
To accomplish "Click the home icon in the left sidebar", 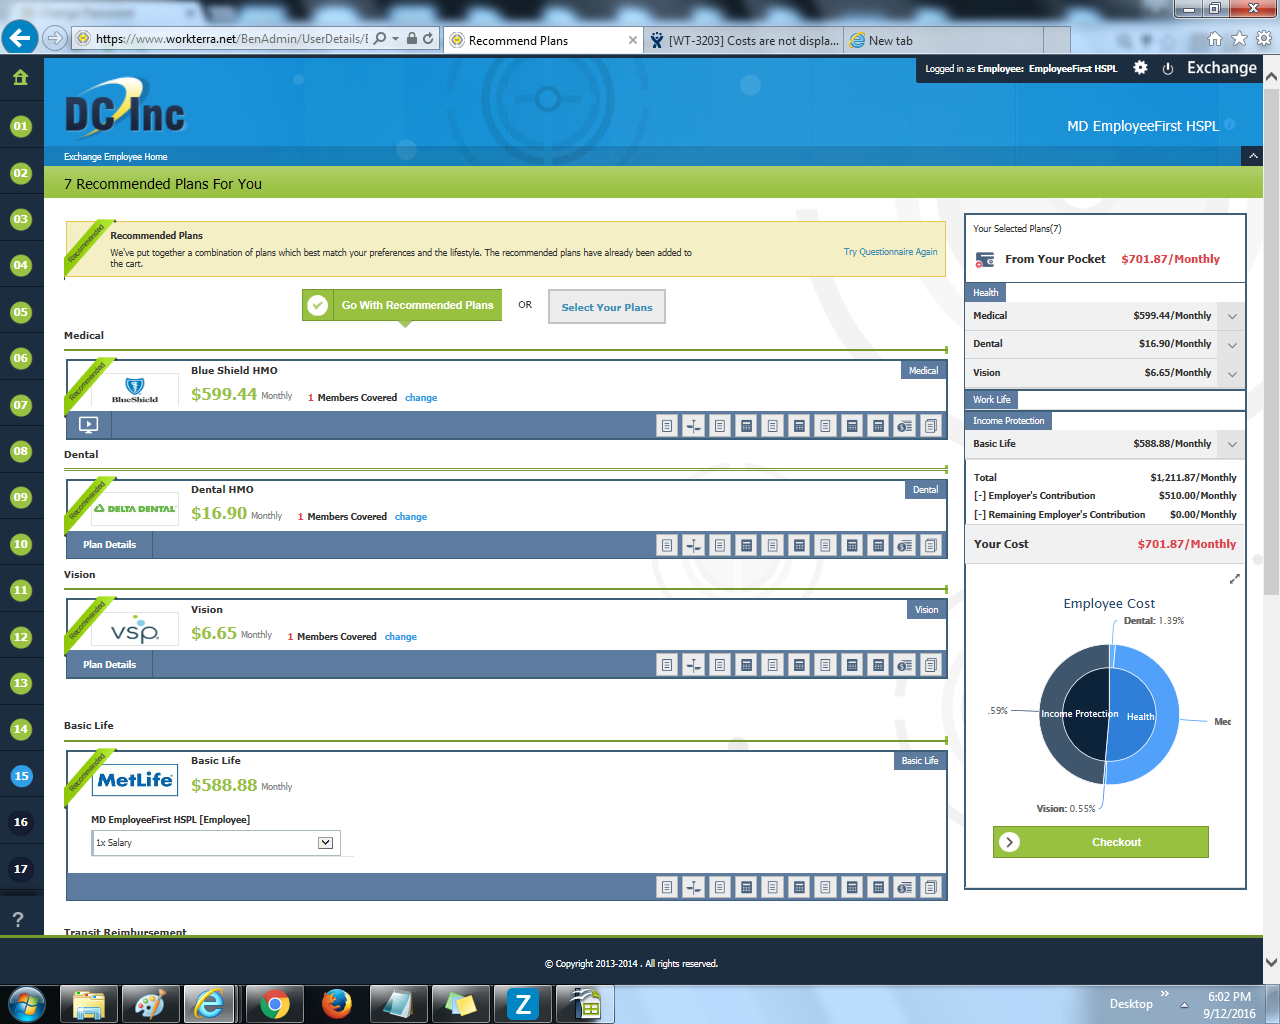I will click(20, 78).
